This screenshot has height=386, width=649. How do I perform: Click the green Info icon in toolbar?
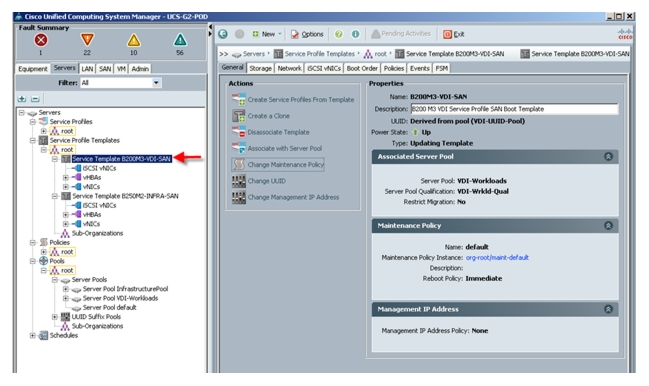pos(355,34)
